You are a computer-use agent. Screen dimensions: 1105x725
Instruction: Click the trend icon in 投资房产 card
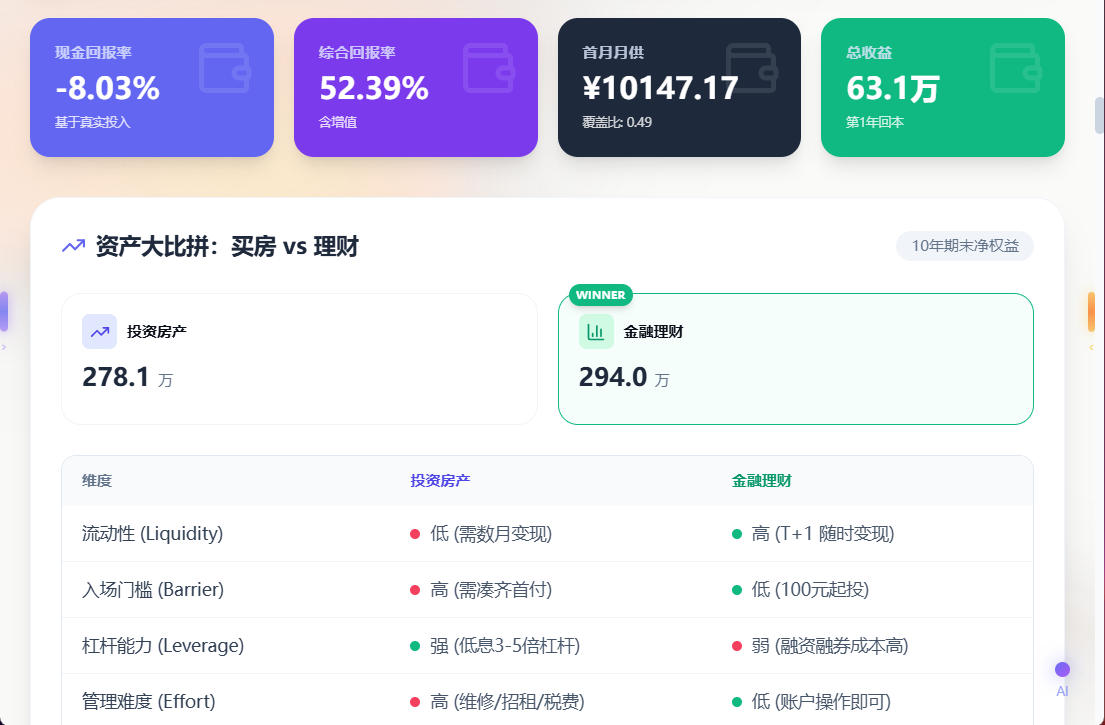(x=99, y=332)
